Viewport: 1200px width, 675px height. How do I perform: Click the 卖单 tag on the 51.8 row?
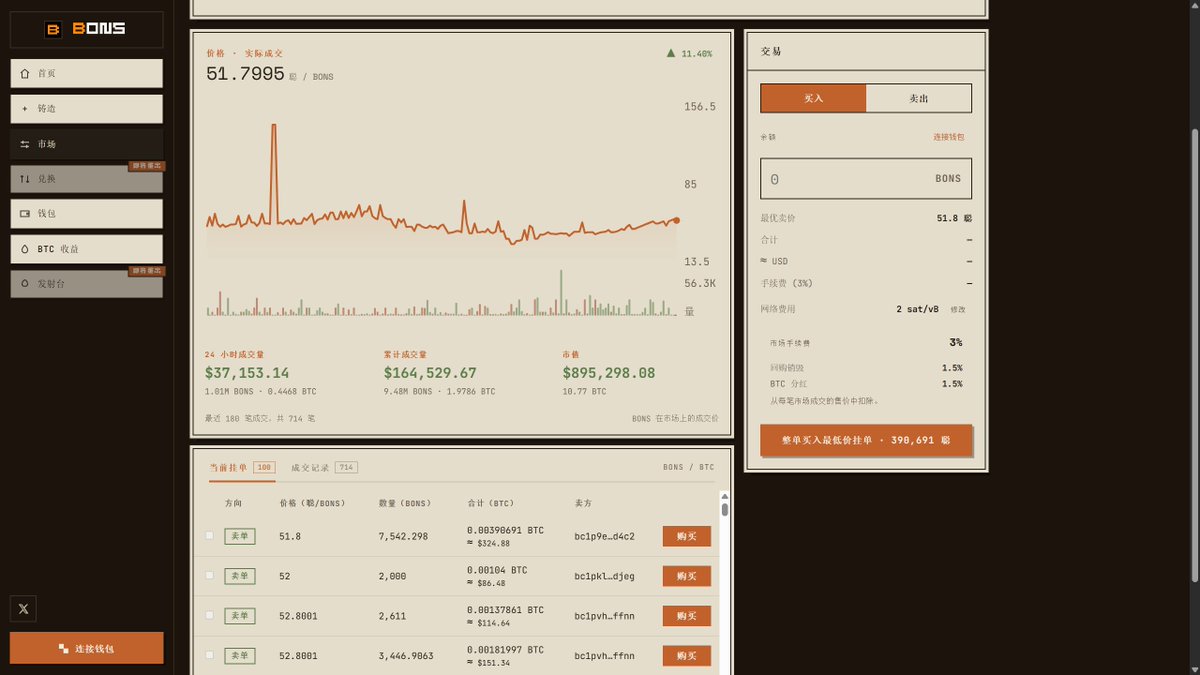point(240,536)
